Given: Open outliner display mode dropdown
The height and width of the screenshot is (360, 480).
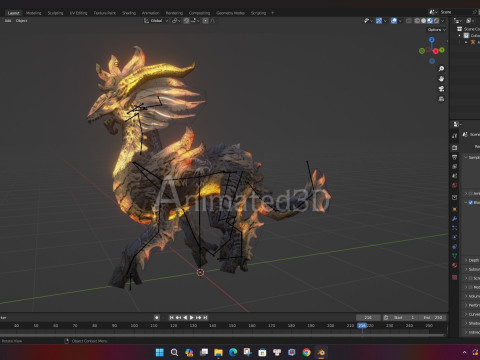Looking at the screenshot, I should pyautogui.click(x=459, y=21).
